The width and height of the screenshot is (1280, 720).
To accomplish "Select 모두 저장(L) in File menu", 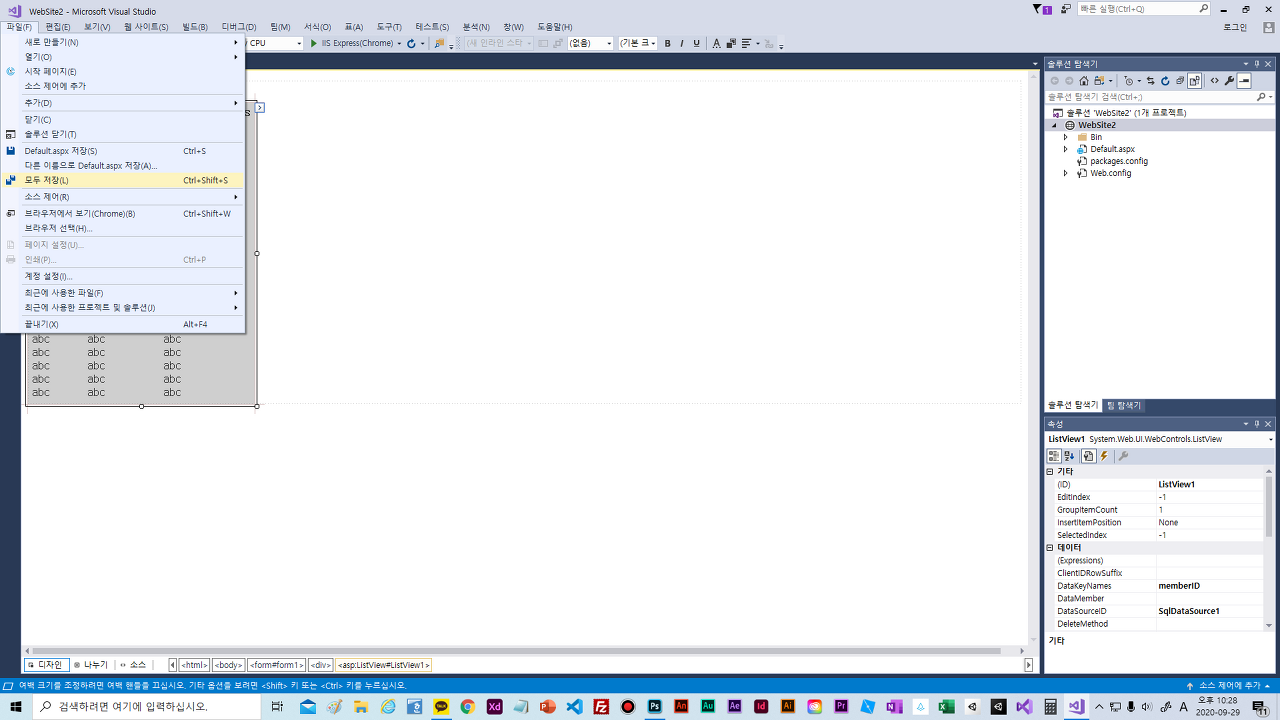I will tap(123, 180).
